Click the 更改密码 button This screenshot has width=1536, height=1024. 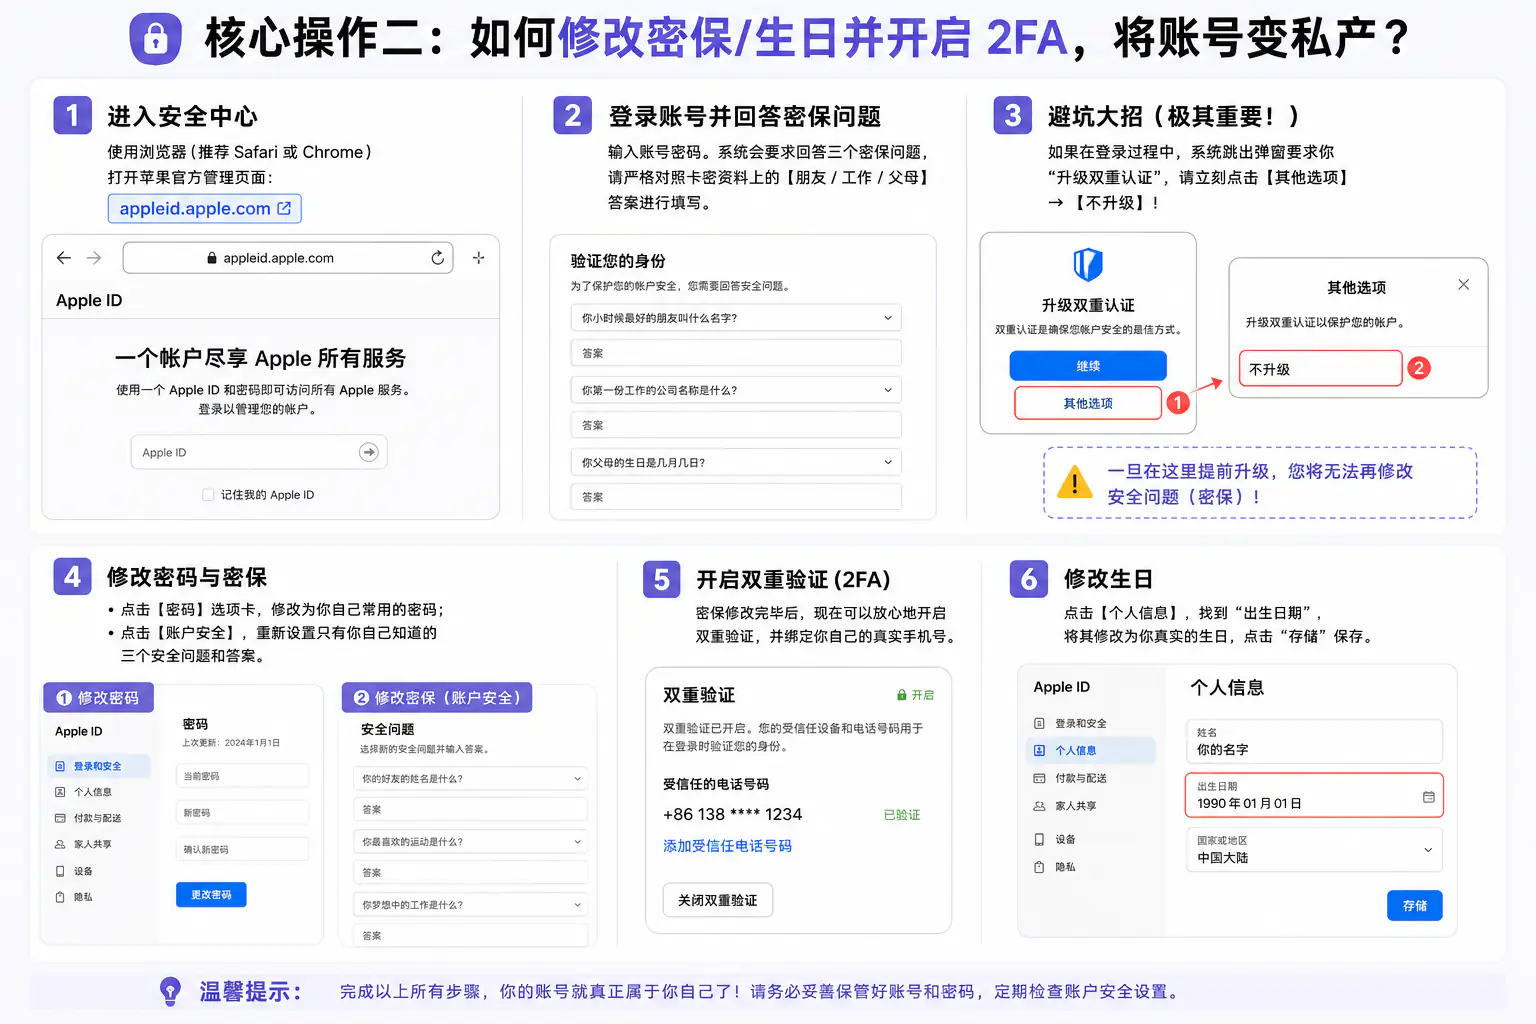click(211, 895)
